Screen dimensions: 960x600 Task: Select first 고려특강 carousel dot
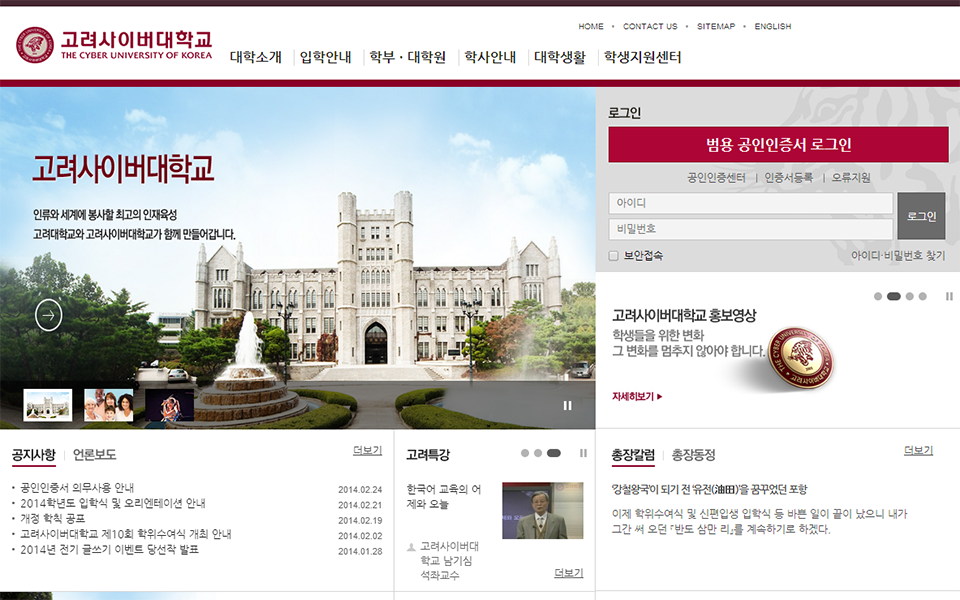click(525, 453)
